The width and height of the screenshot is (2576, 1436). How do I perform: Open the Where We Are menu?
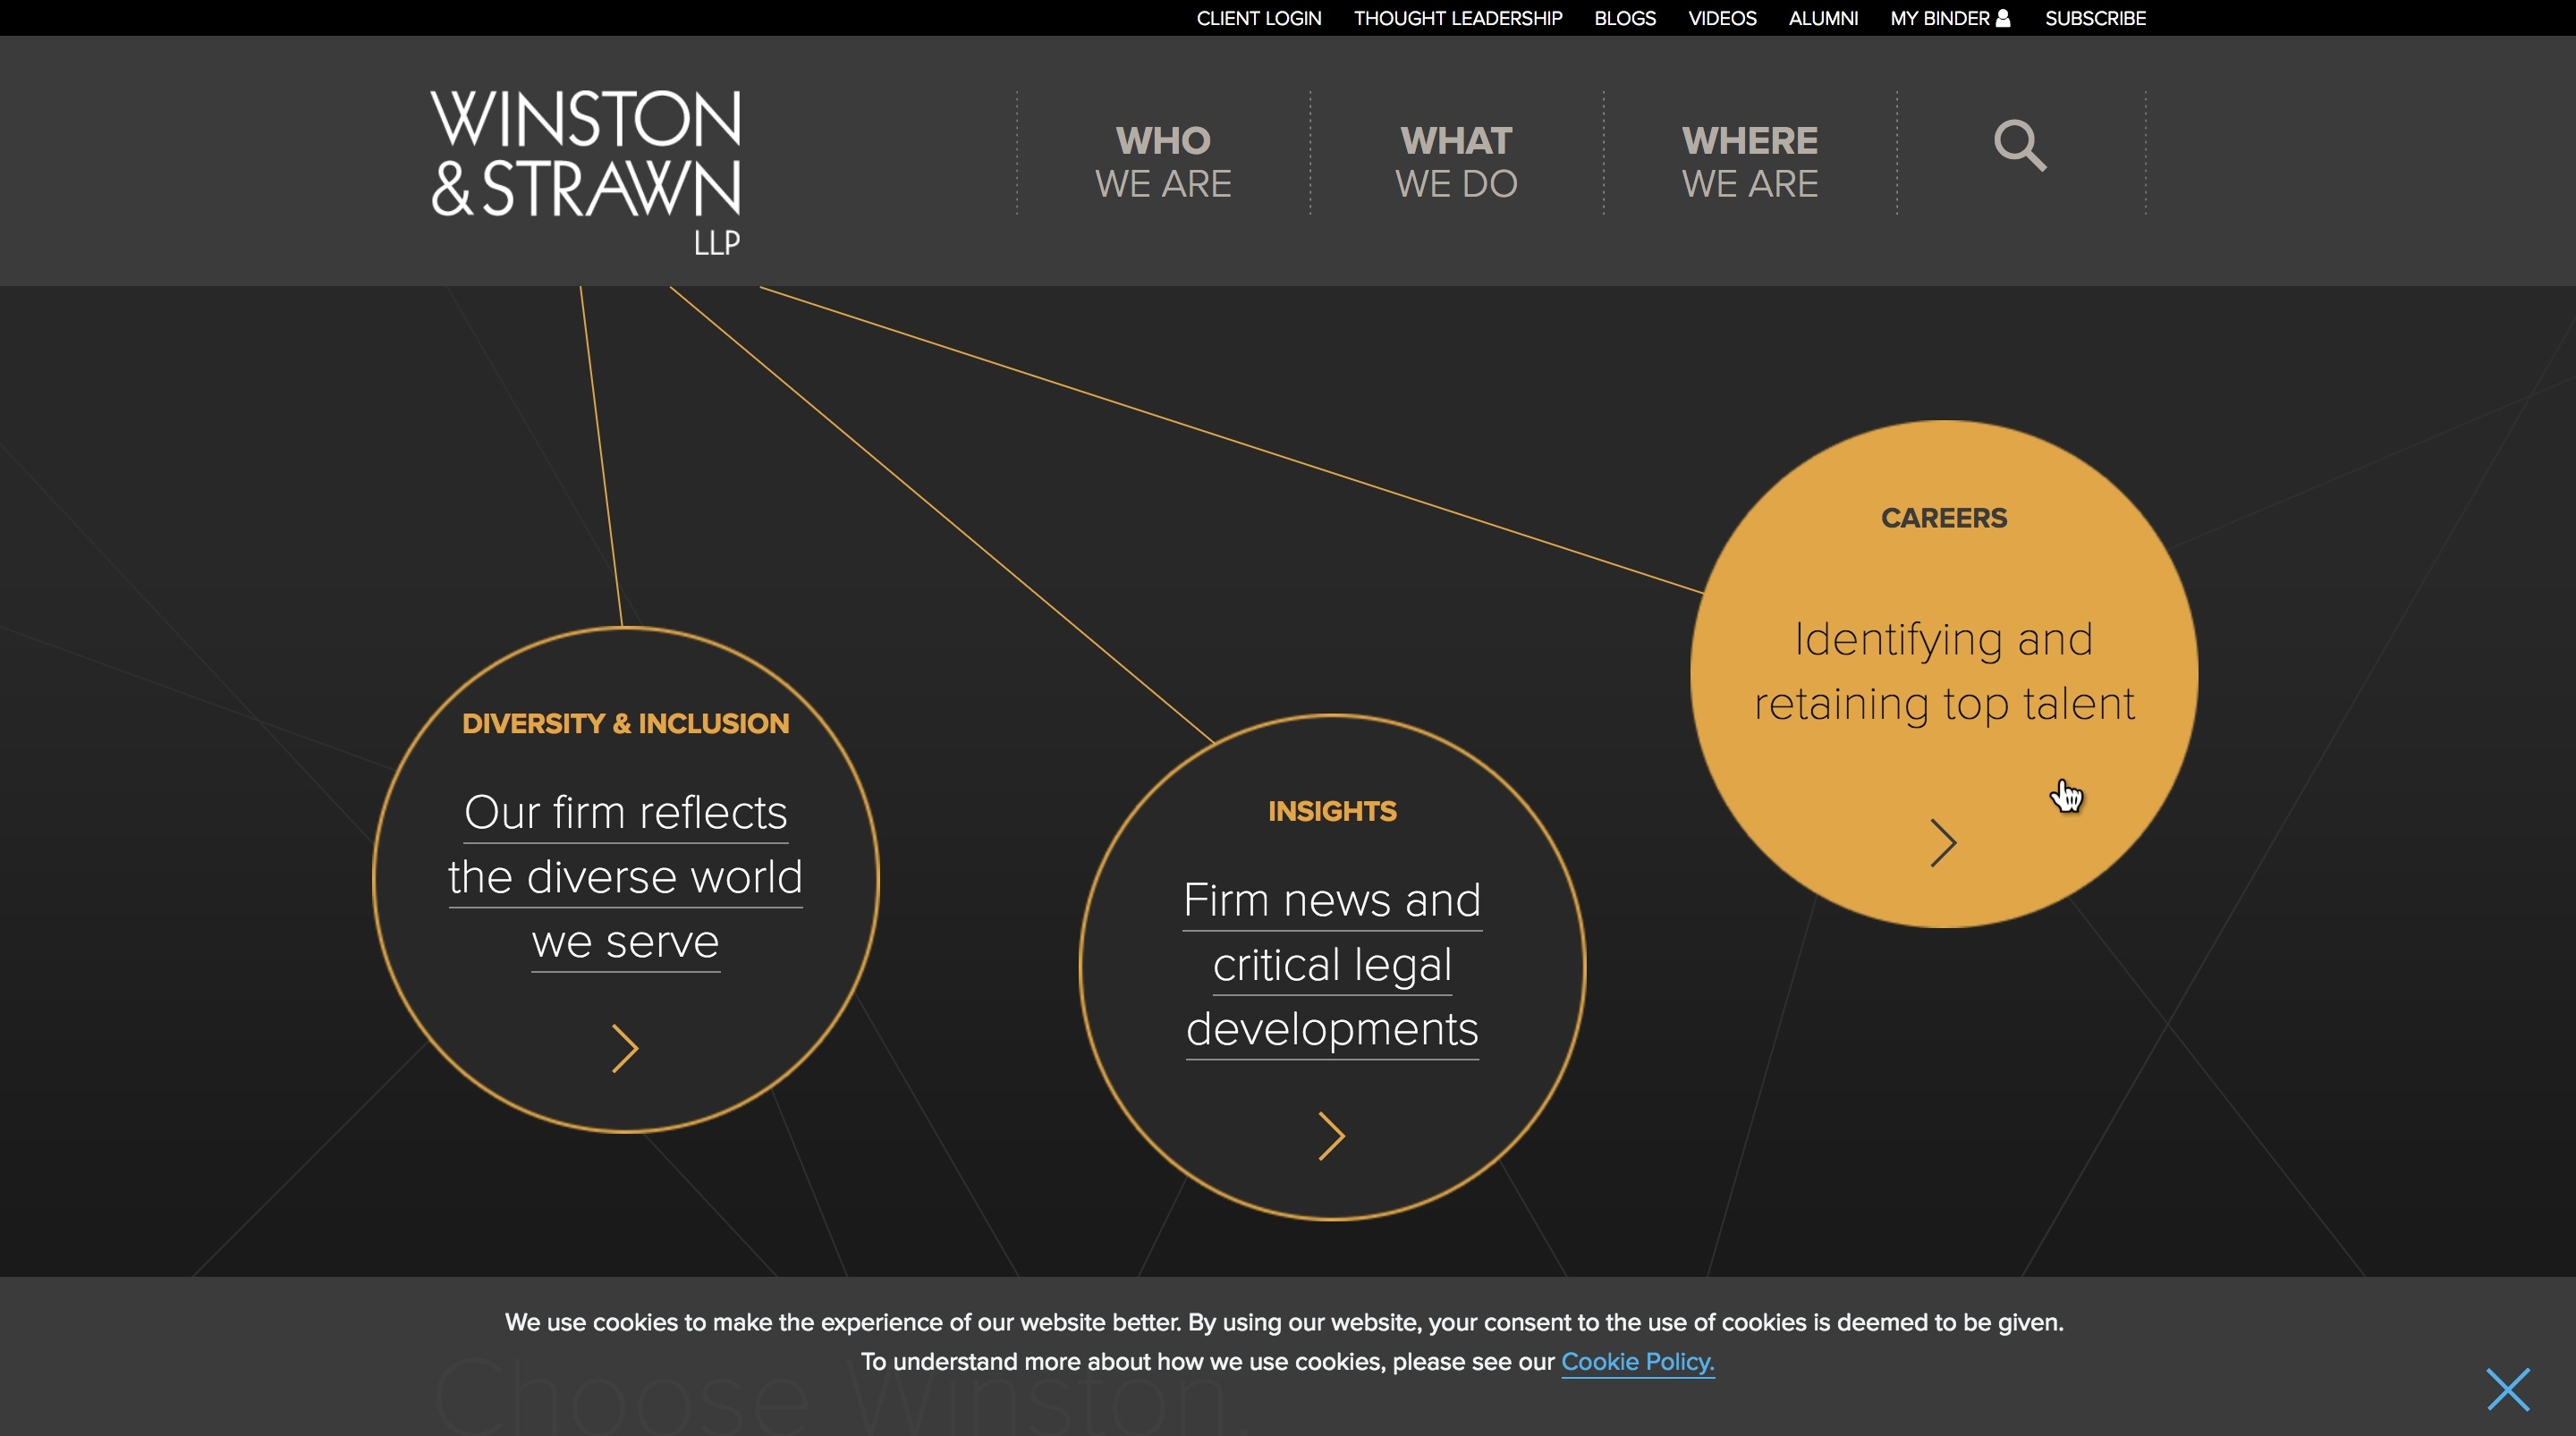[1750, 162]
